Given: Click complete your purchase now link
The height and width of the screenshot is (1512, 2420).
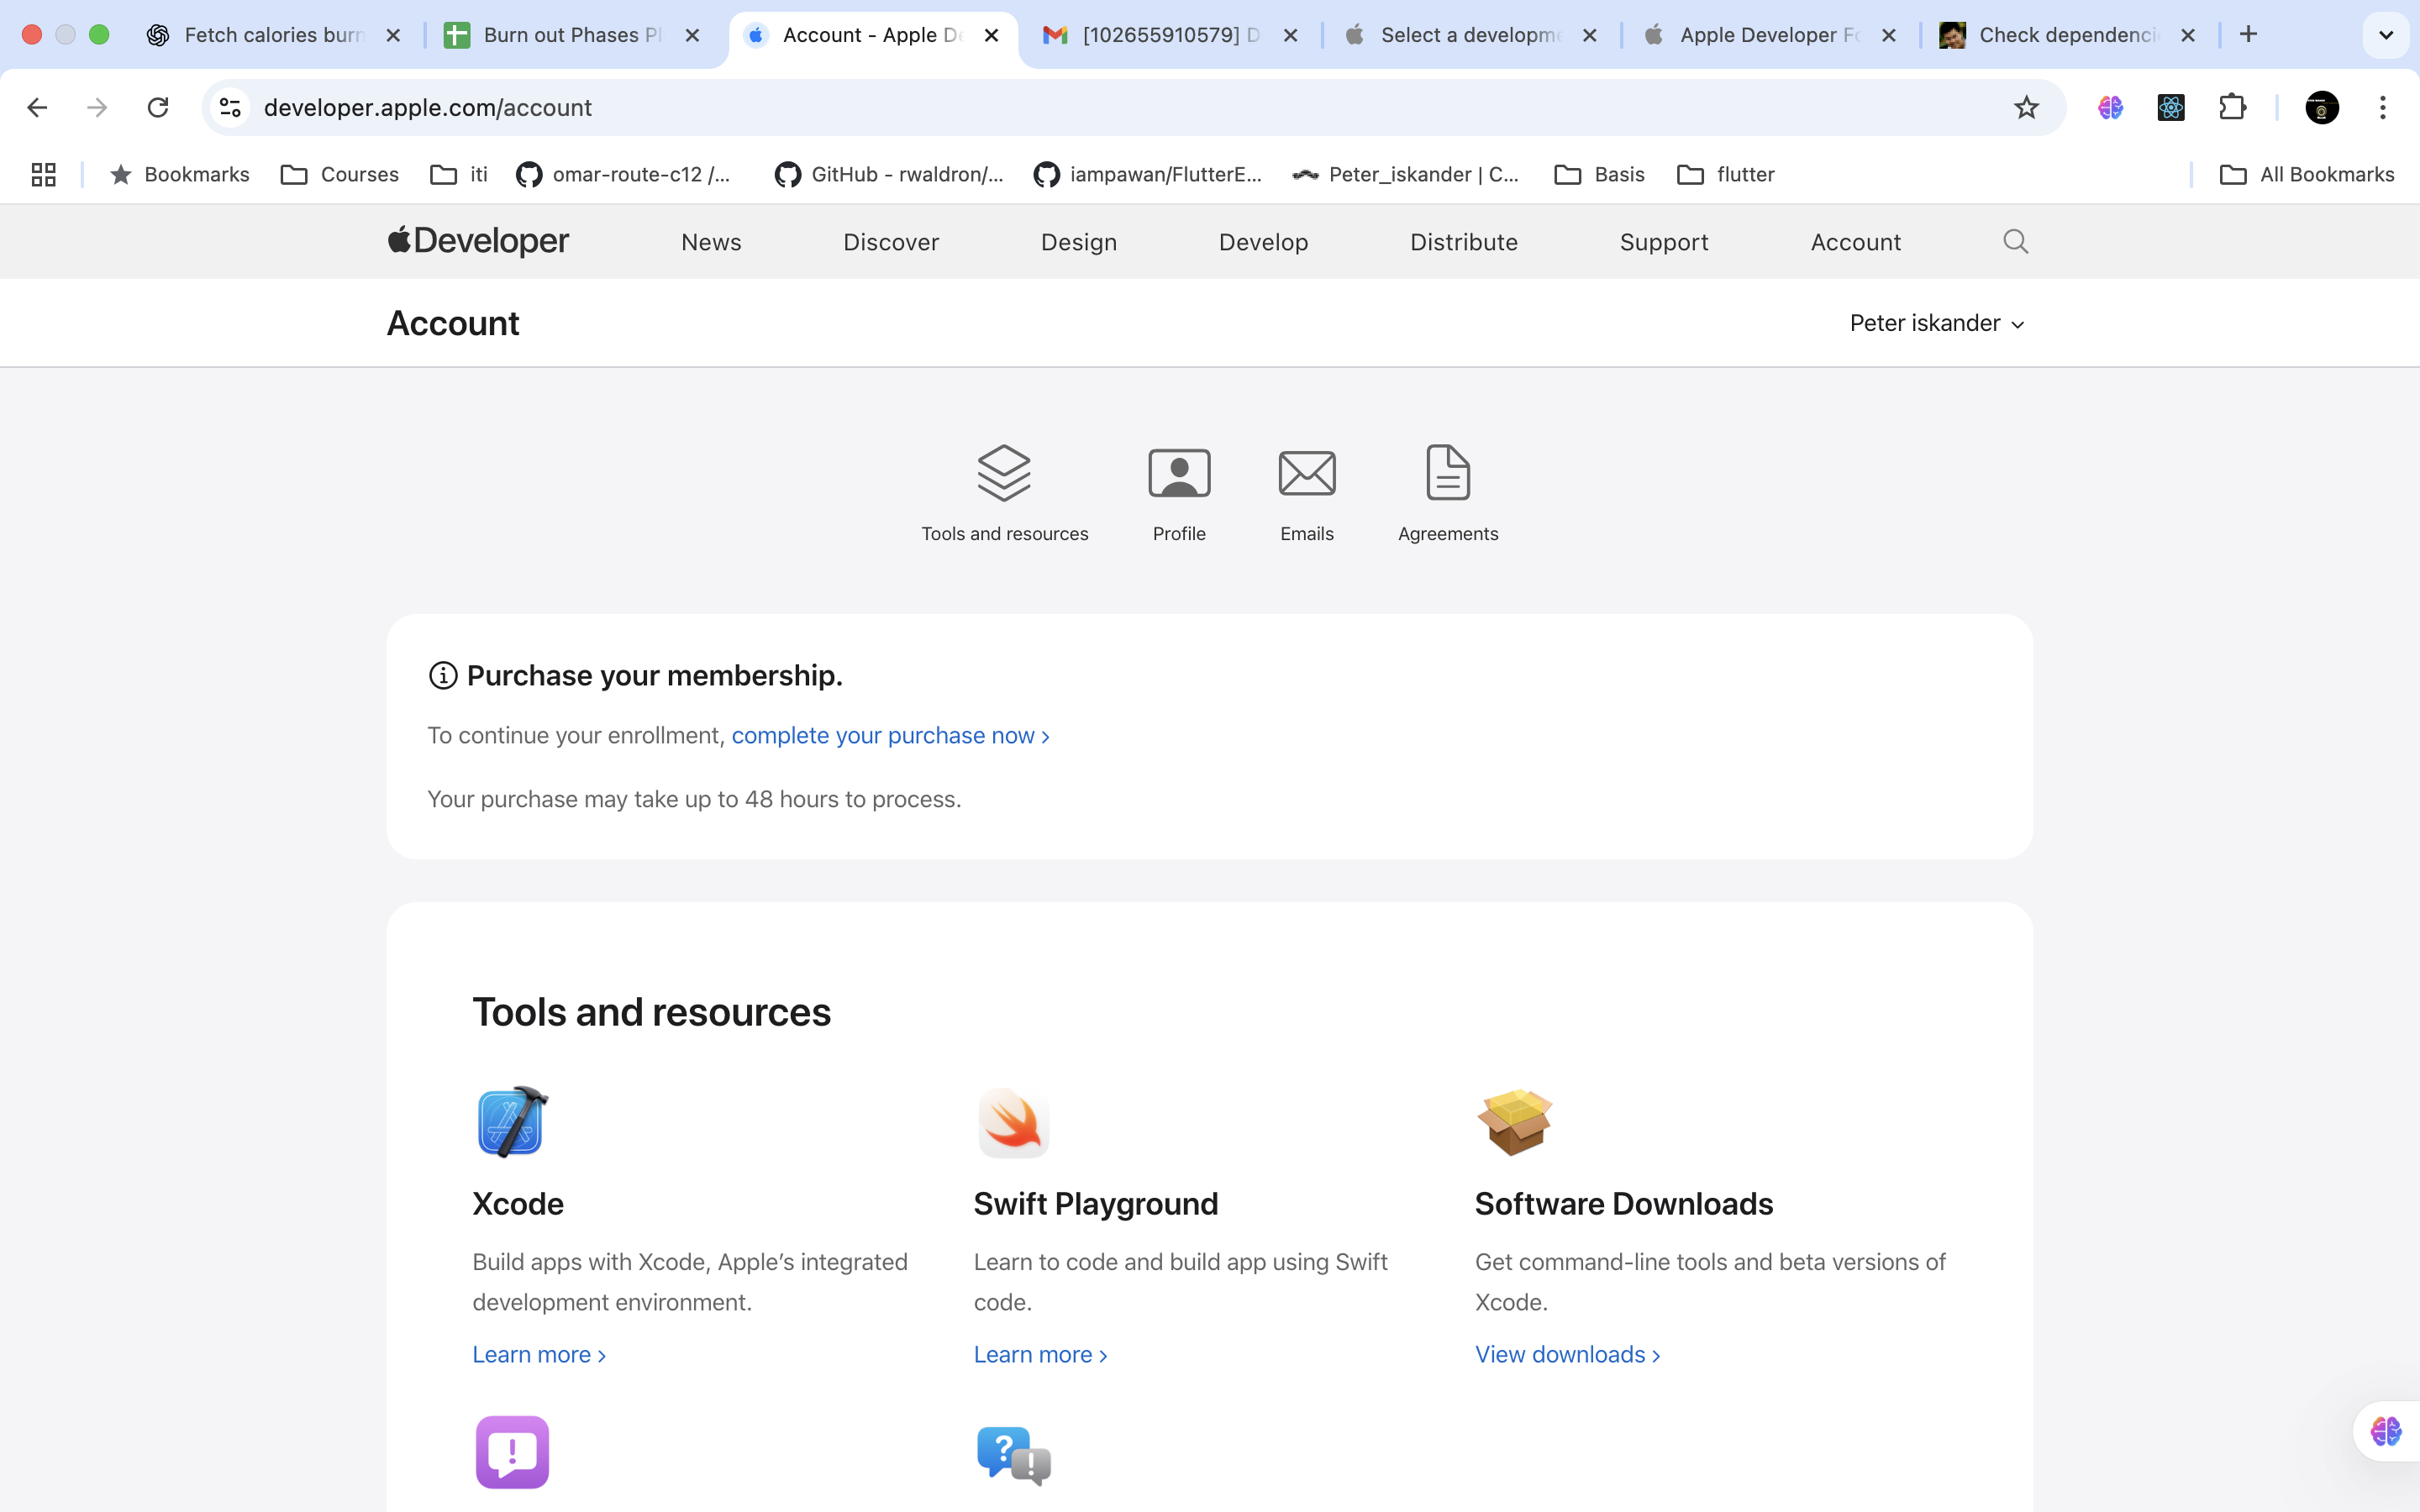Looking at the screenshot, I should click(890, 735).
